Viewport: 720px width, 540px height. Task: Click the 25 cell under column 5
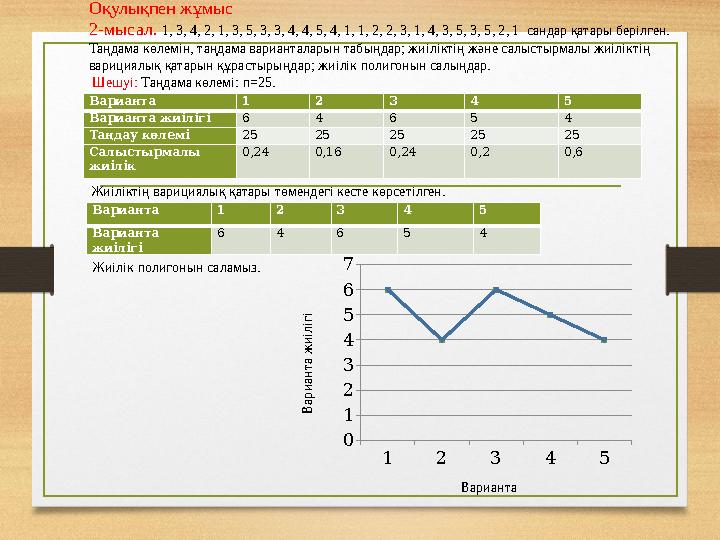point(600,135)
